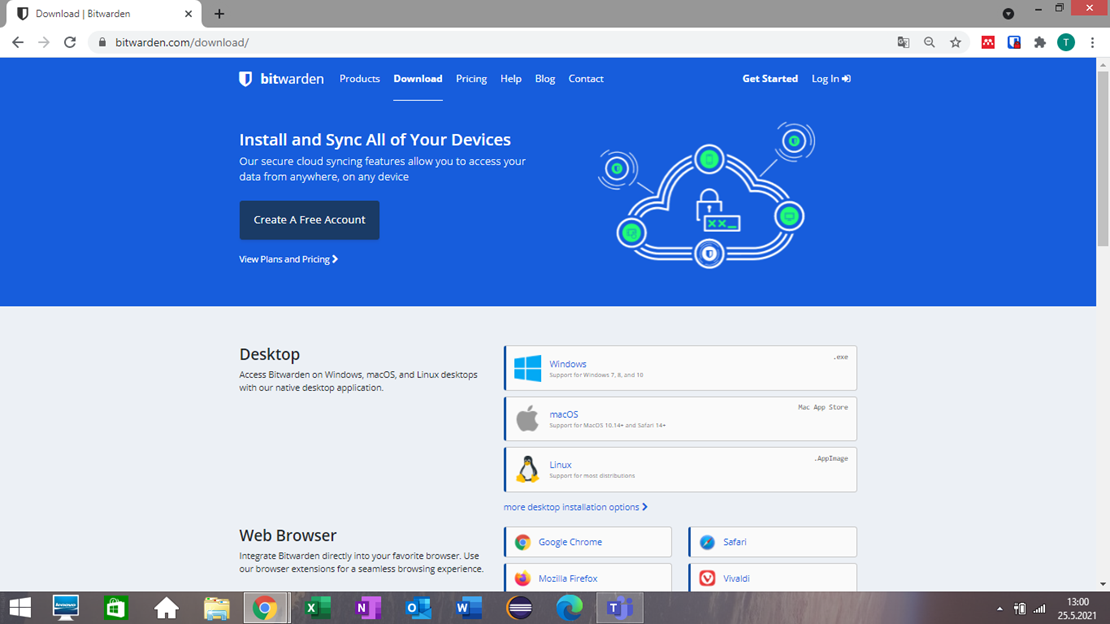The width and height of the screenshot is (1110, 624).
Task: Open View Plans and Pricing link
Action: [x=288, y=259]
